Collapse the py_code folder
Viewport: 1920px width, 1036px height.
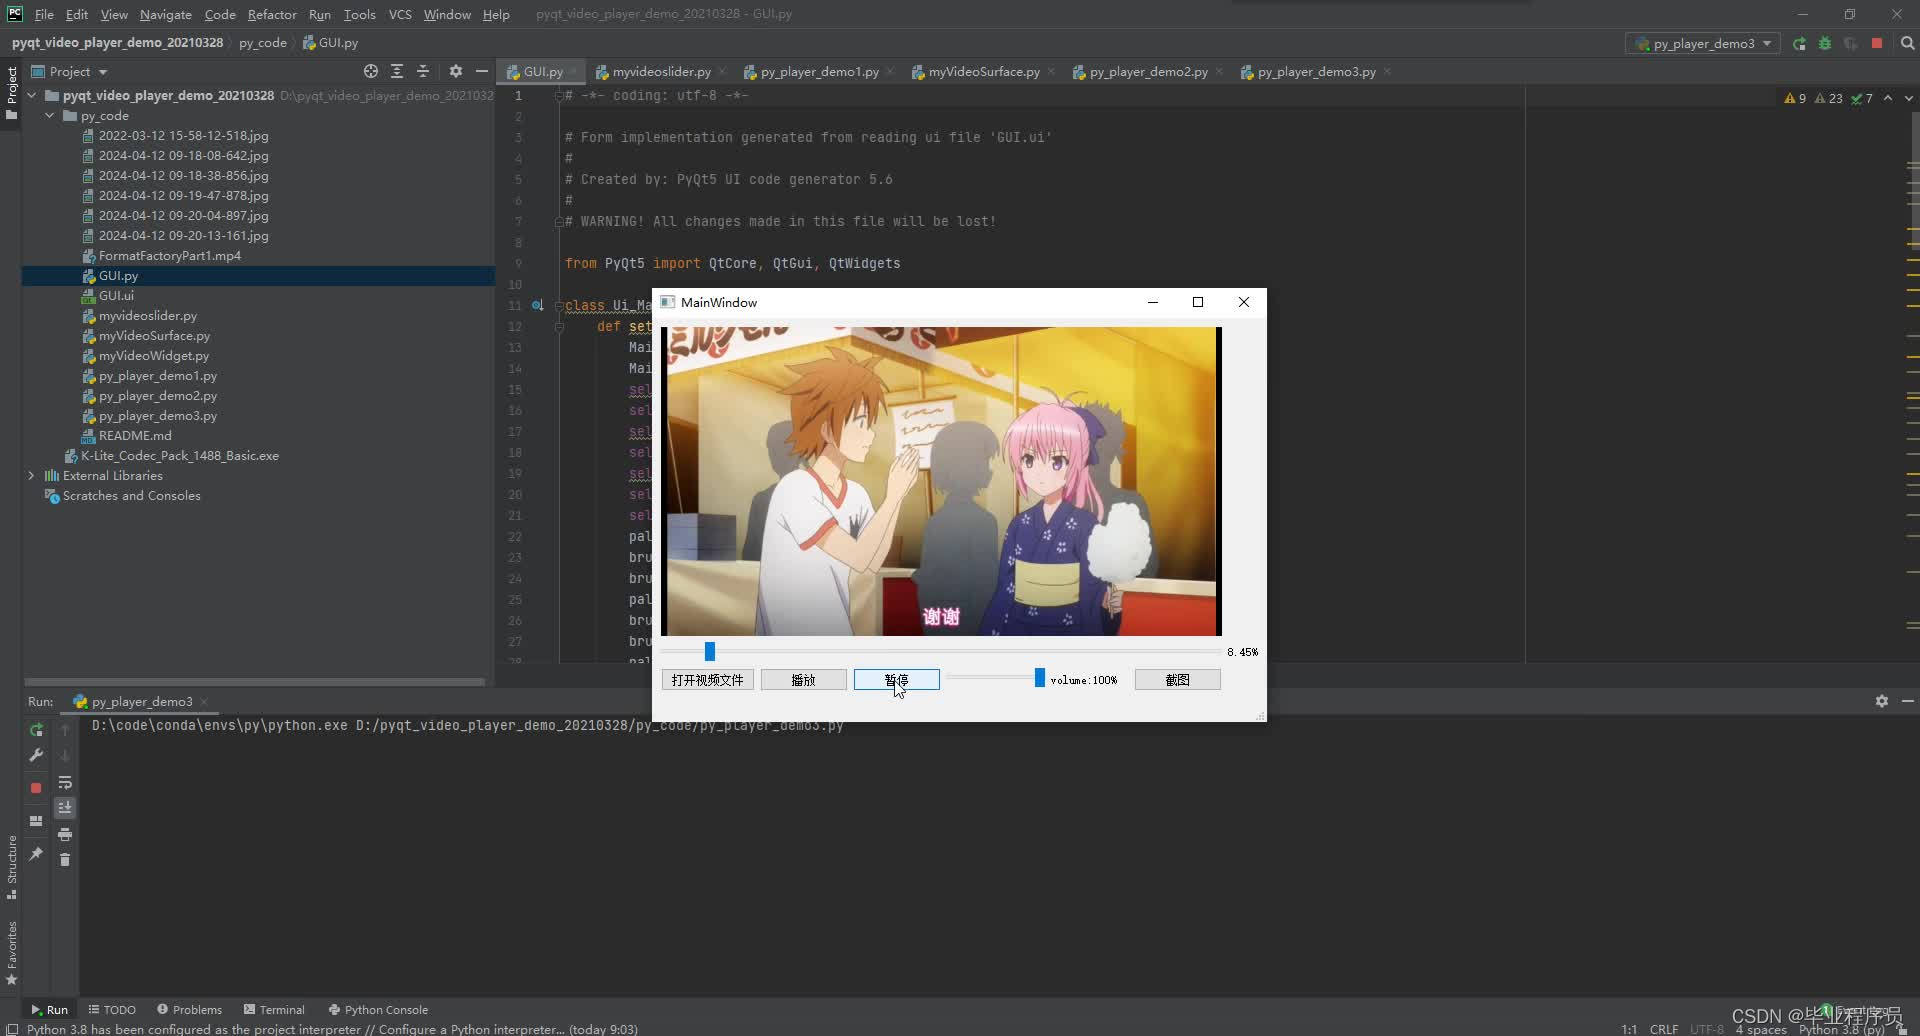click(49, 115)
